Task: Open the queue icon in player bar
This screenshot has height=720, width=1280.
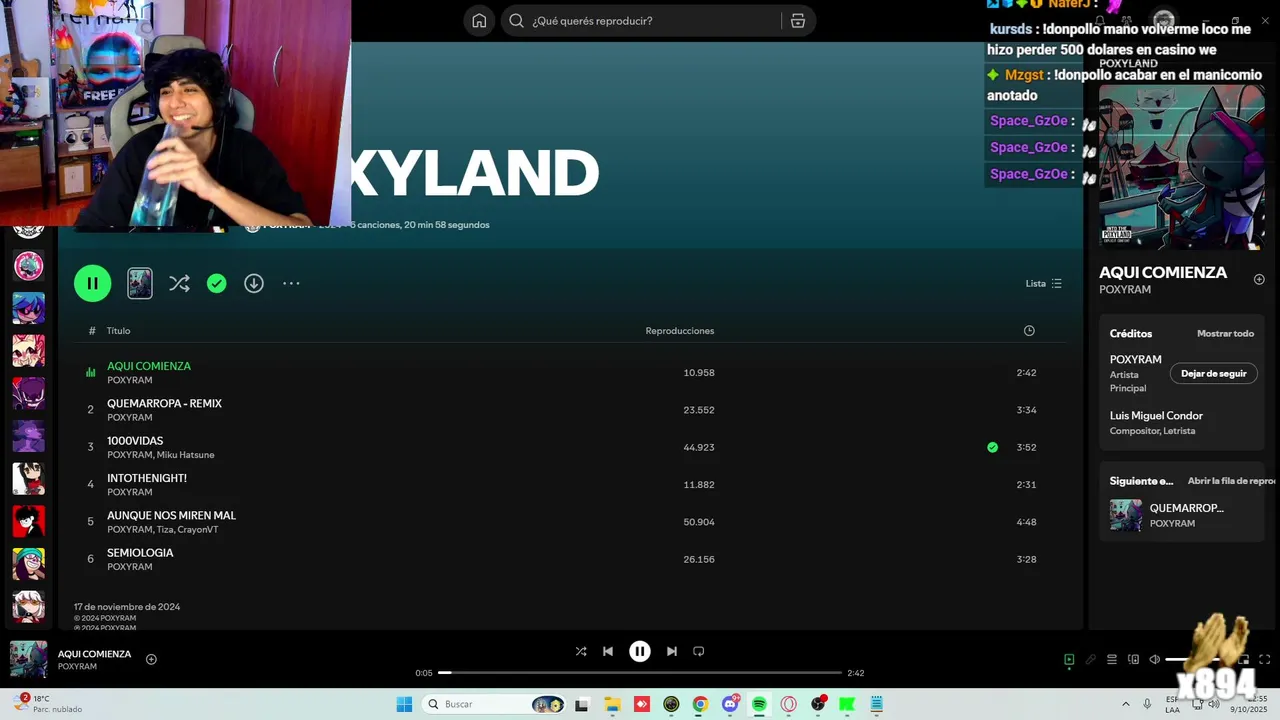Action: [1112, 659]
